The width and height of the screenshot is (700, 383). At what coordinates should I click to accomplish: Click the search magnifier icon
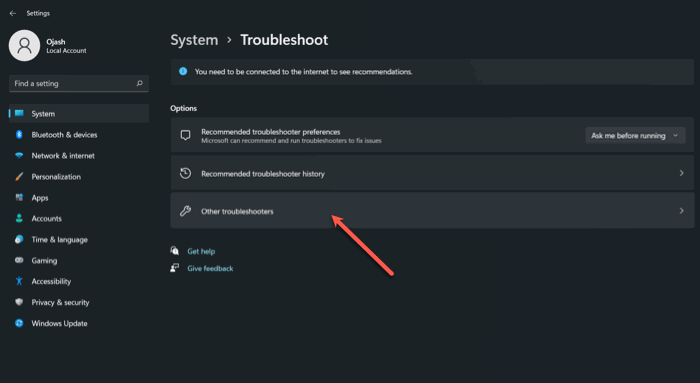coord(139,83)
